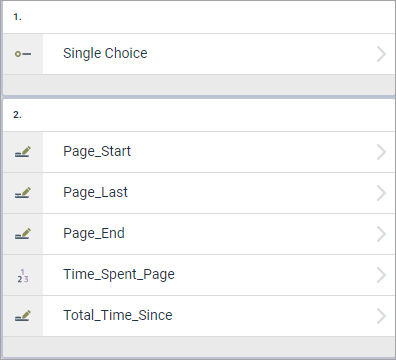
Task: Expand Total_Time_Since using its right chevron
Action: (381, 316)
